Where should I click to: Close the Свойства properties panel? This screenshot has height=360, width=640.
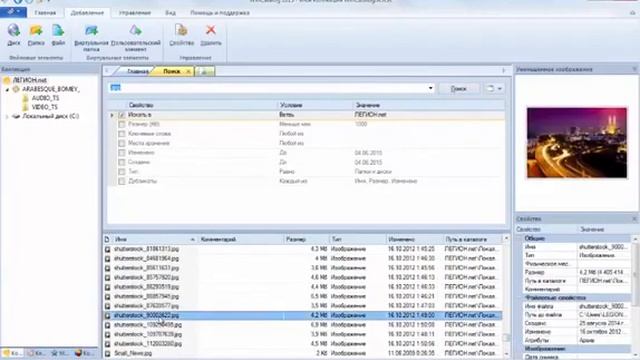pyautogui.click(x=634, y=219)
